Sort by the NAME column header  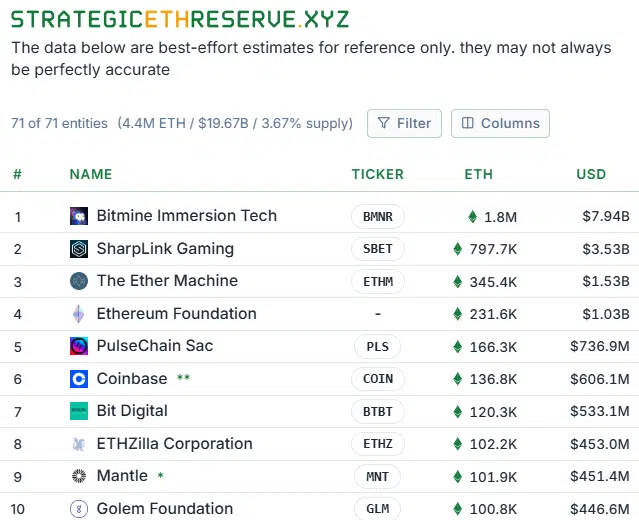click(91, 174)
